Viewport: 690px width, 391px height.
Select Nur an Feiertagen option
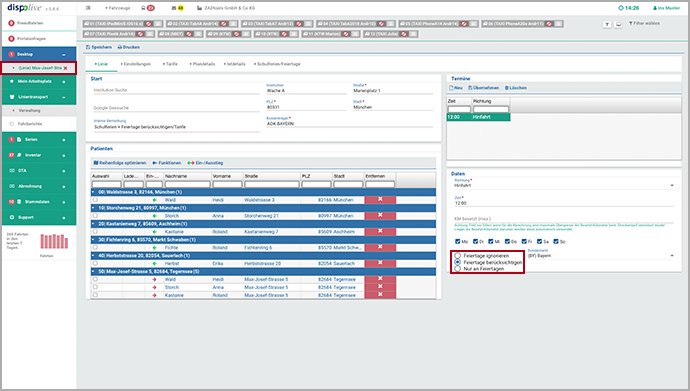[458, 269]
